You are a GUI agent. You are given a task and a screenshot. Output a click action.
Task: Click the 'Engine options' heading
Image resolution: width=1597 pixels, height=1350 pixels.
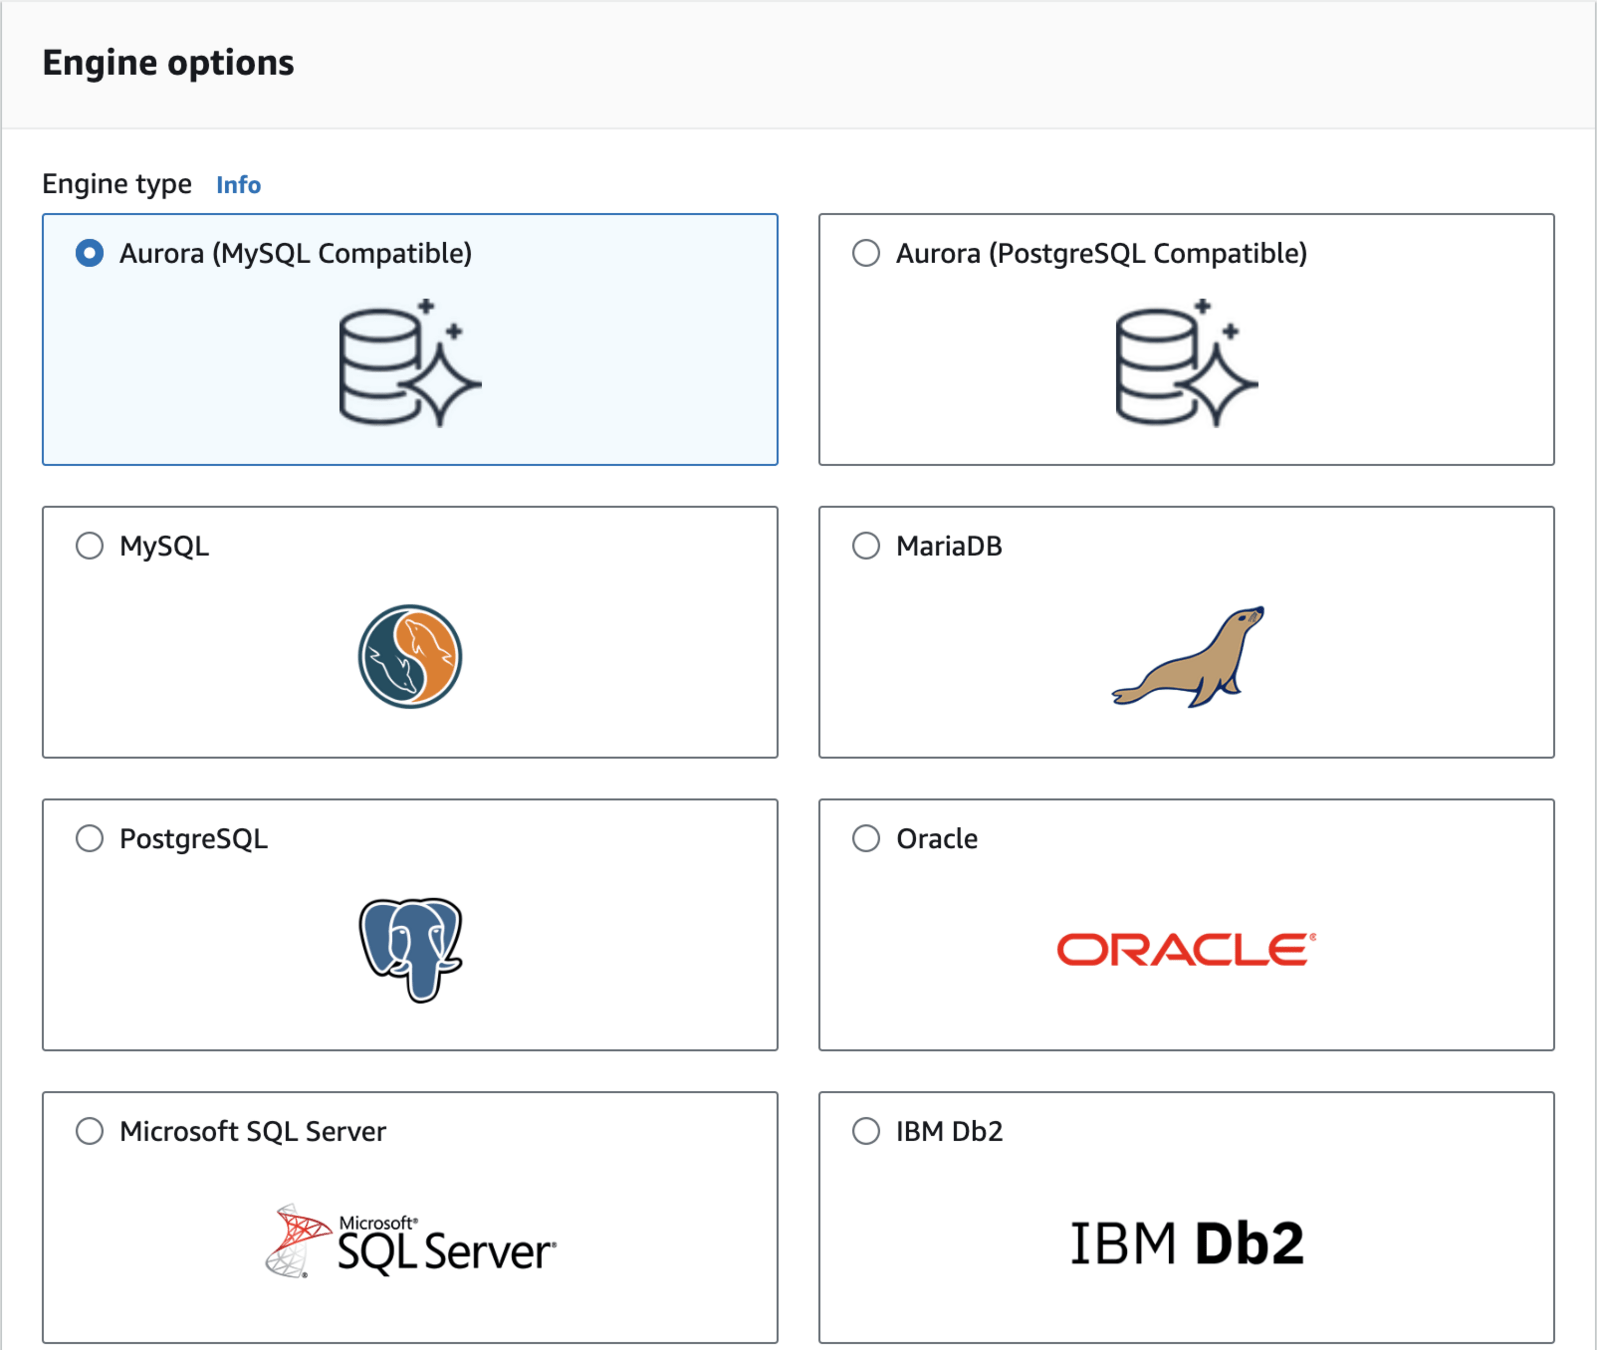(x=168, y=63)
